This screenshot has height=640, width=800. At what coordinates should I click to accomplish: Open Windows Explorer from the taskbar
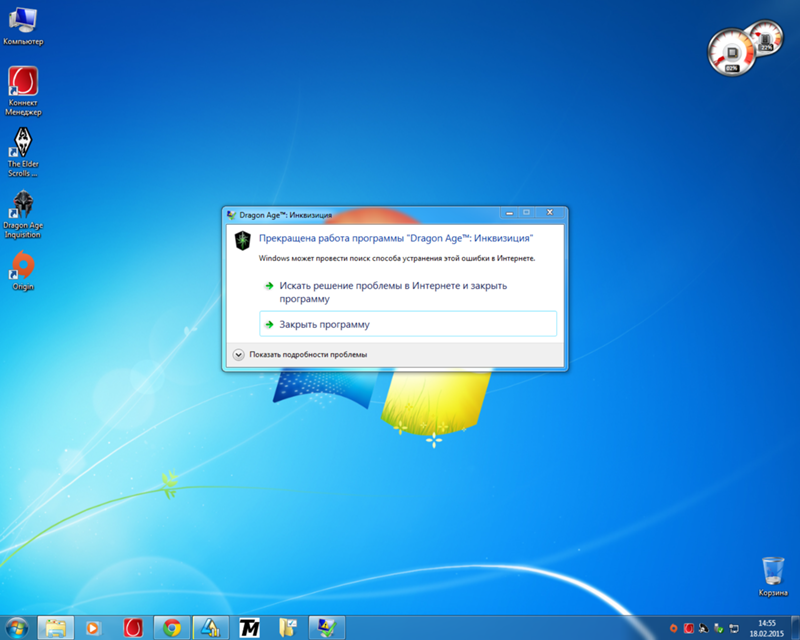[56, 628]
